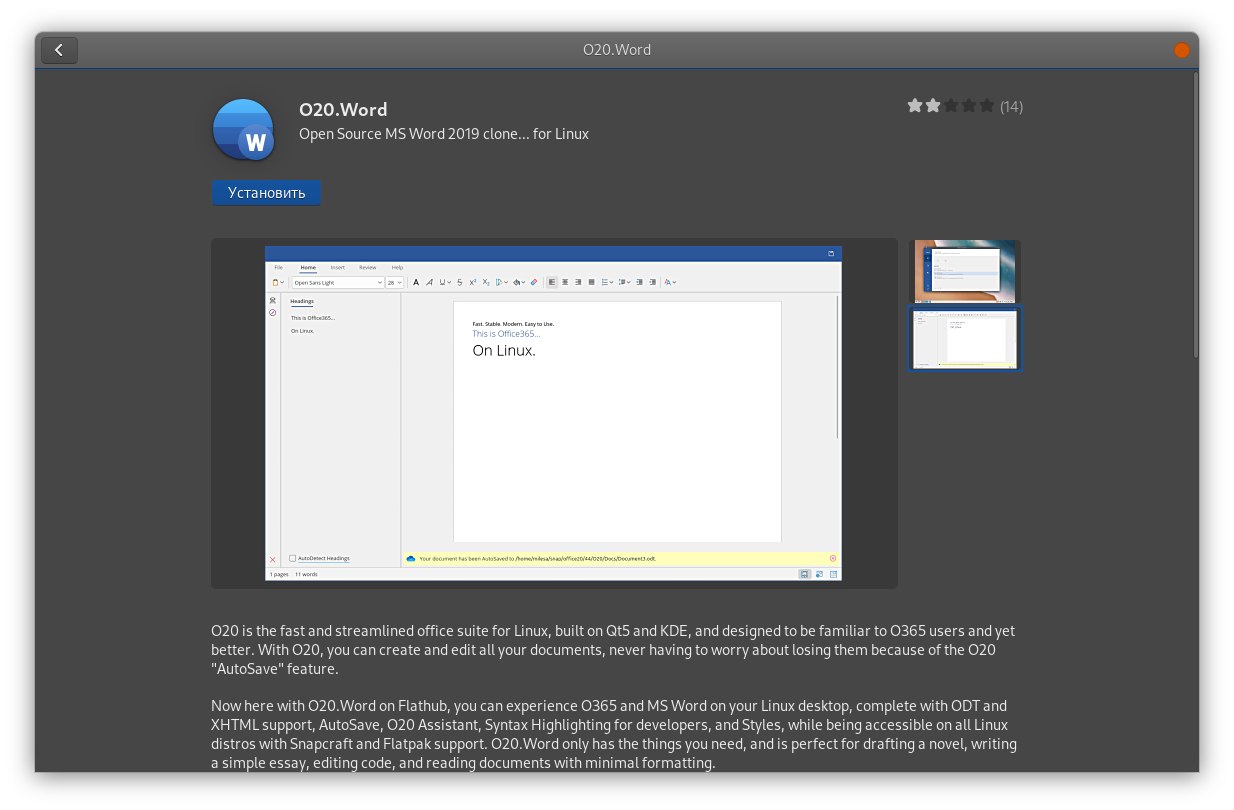Open the font size 28 dropdown in preview
The height and width of the screenshot is (810, 1234).
point(395,283)
